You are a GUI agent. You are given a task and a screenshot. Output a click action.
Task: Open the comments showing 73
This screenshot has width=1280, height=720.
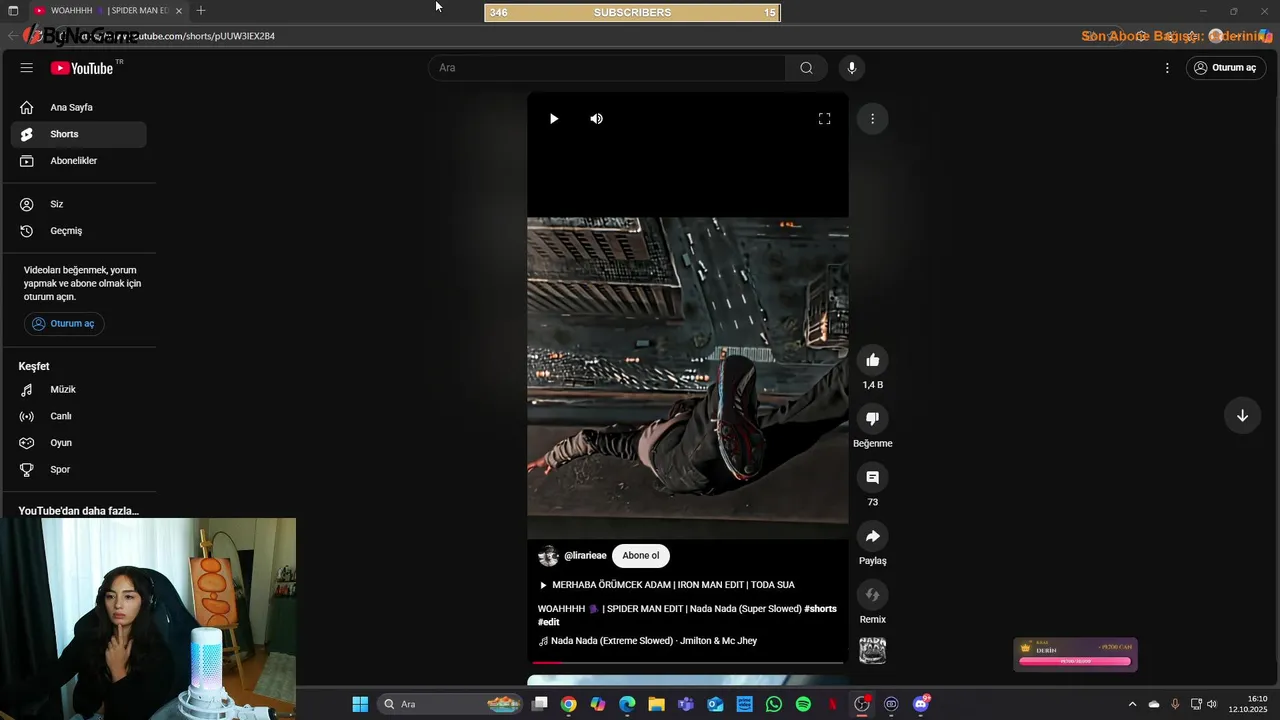[x=872, y=478]
